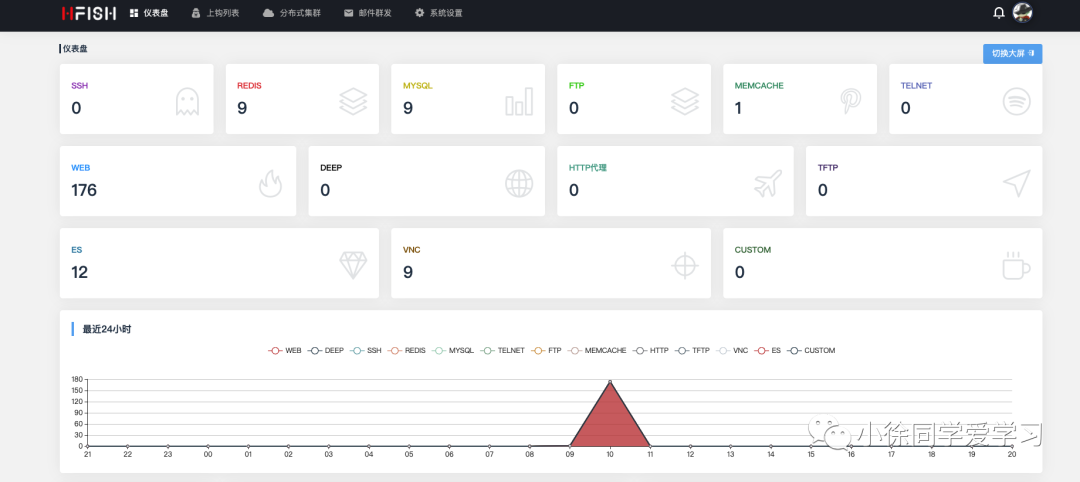Toggle the MYSQL series in chart legend
1080x482 pixels.
point(453,350)
